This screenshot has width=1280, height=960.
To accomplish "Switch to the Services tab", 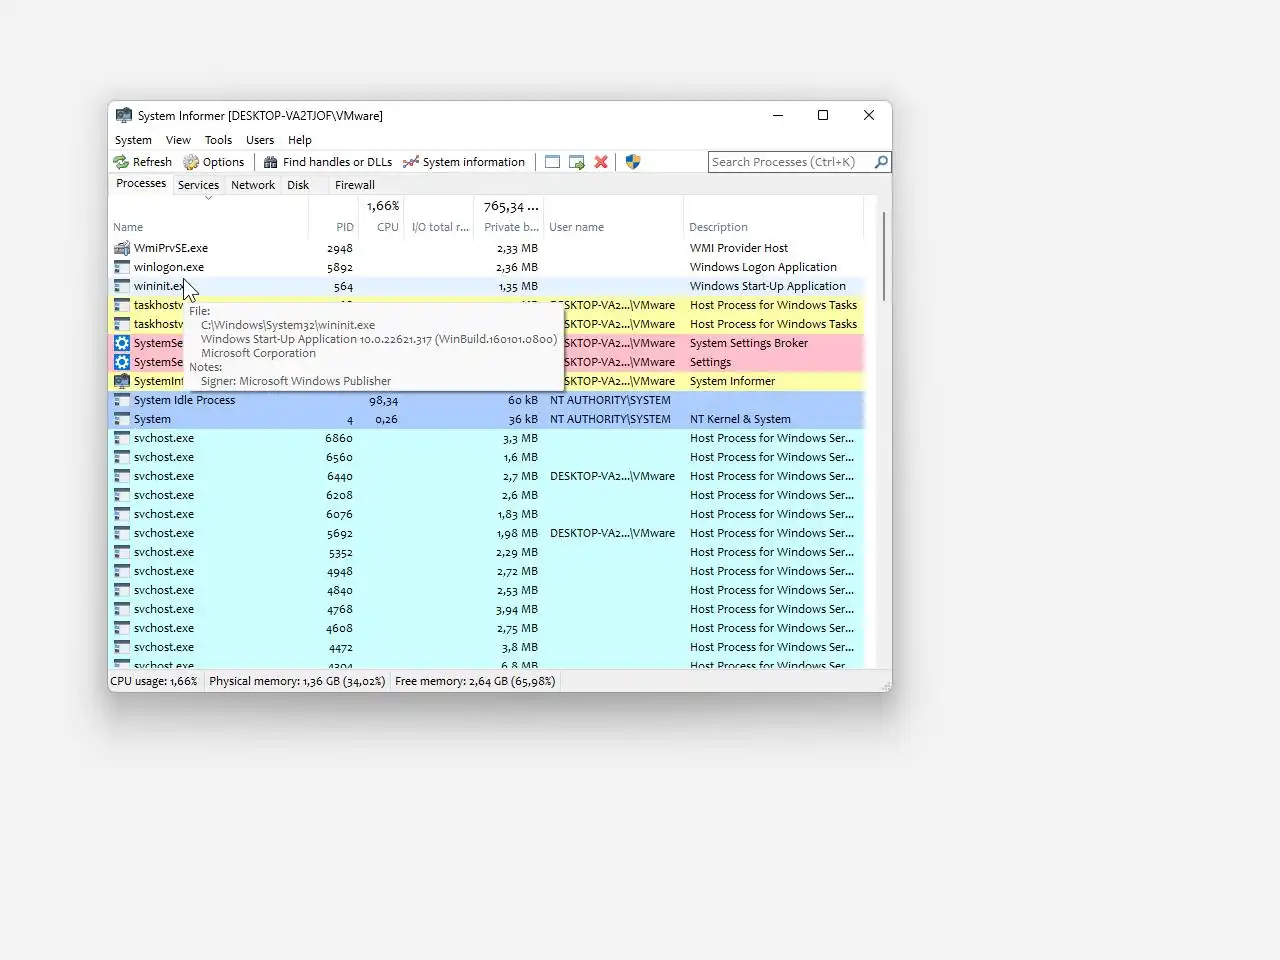I will click(x=198, y=185).
